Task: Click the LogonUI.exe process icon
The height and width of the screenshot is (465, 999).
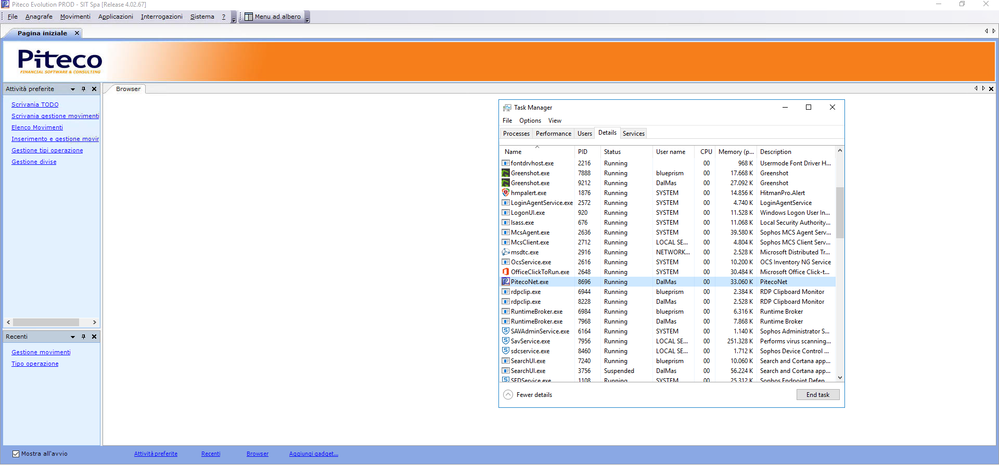Action: [x=506, y=212]
